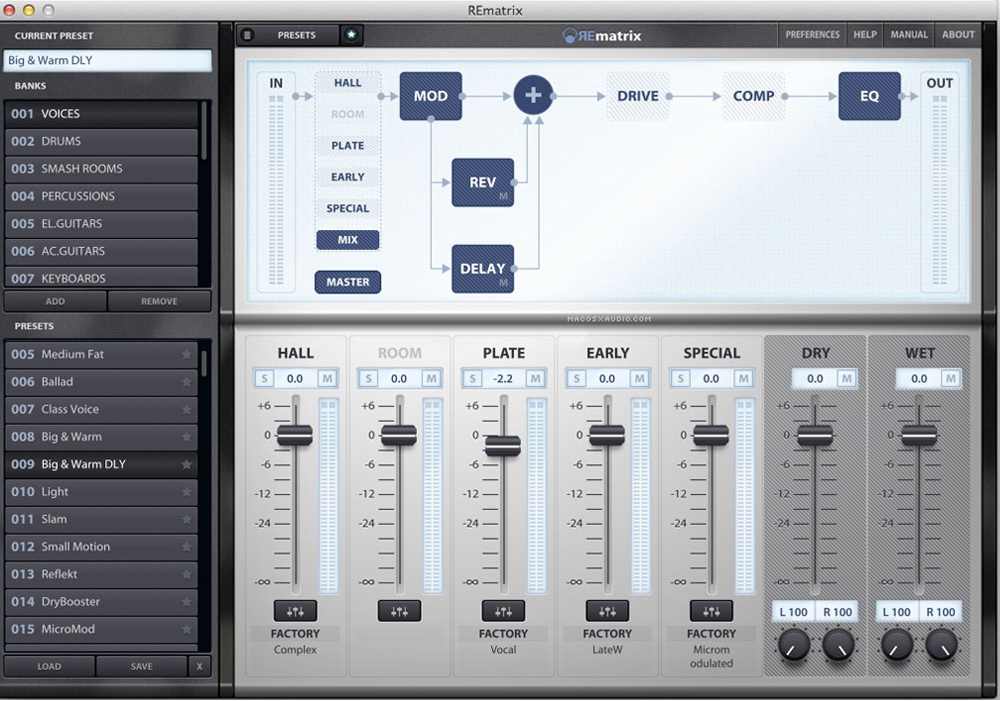Click the DRY L 100 pan value
The image size is (1000, 701).
(x=793, y=612)
